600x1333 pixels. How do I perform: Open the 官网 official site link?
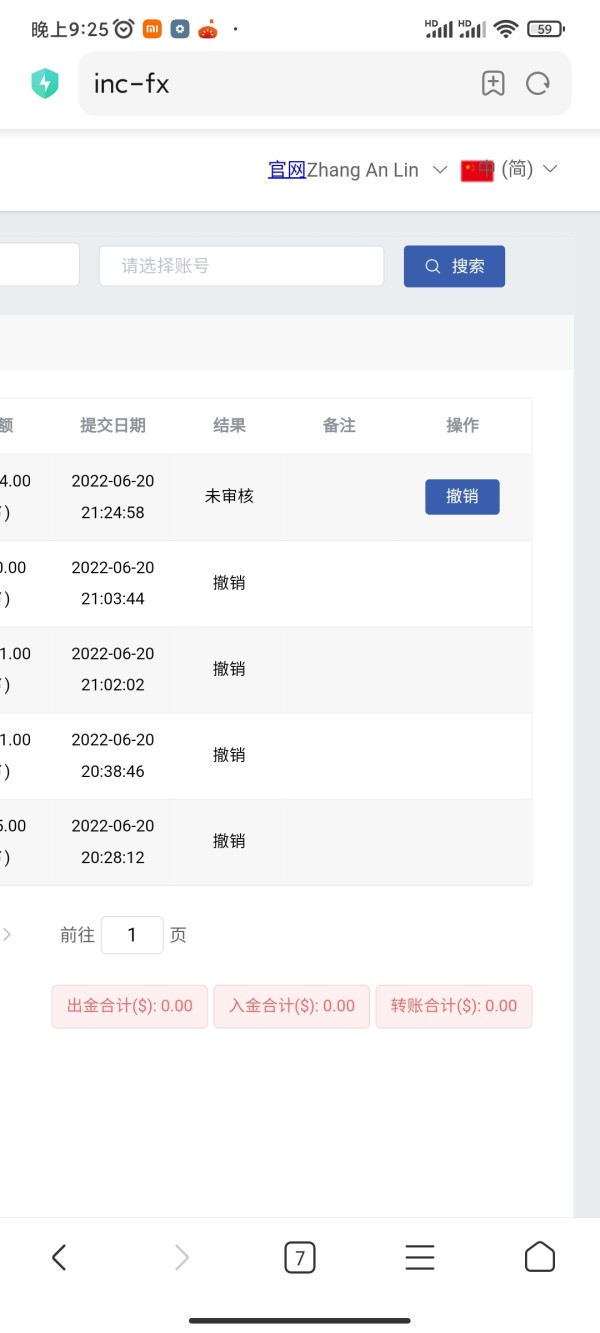[x=287, y=170]
